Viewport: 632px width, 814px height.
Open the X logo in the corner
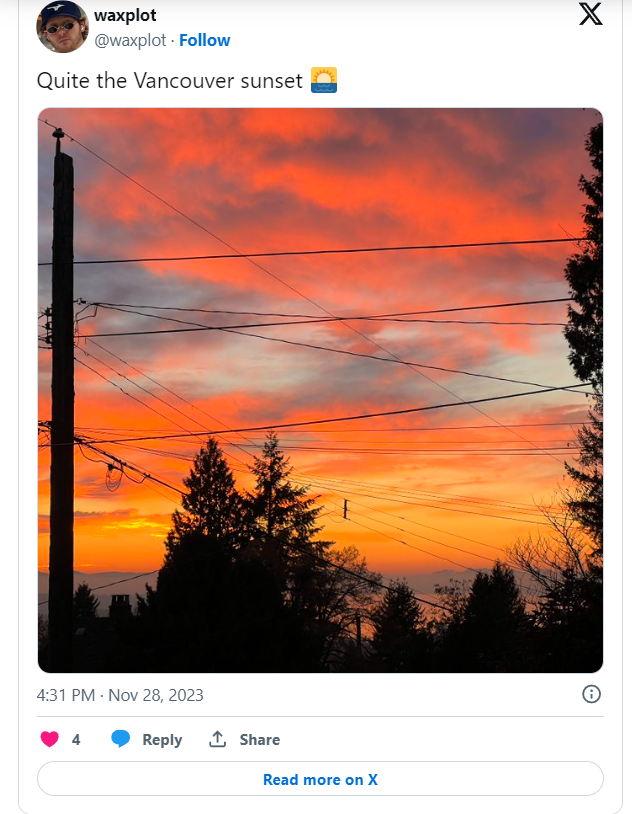click(x=590, y=14)
